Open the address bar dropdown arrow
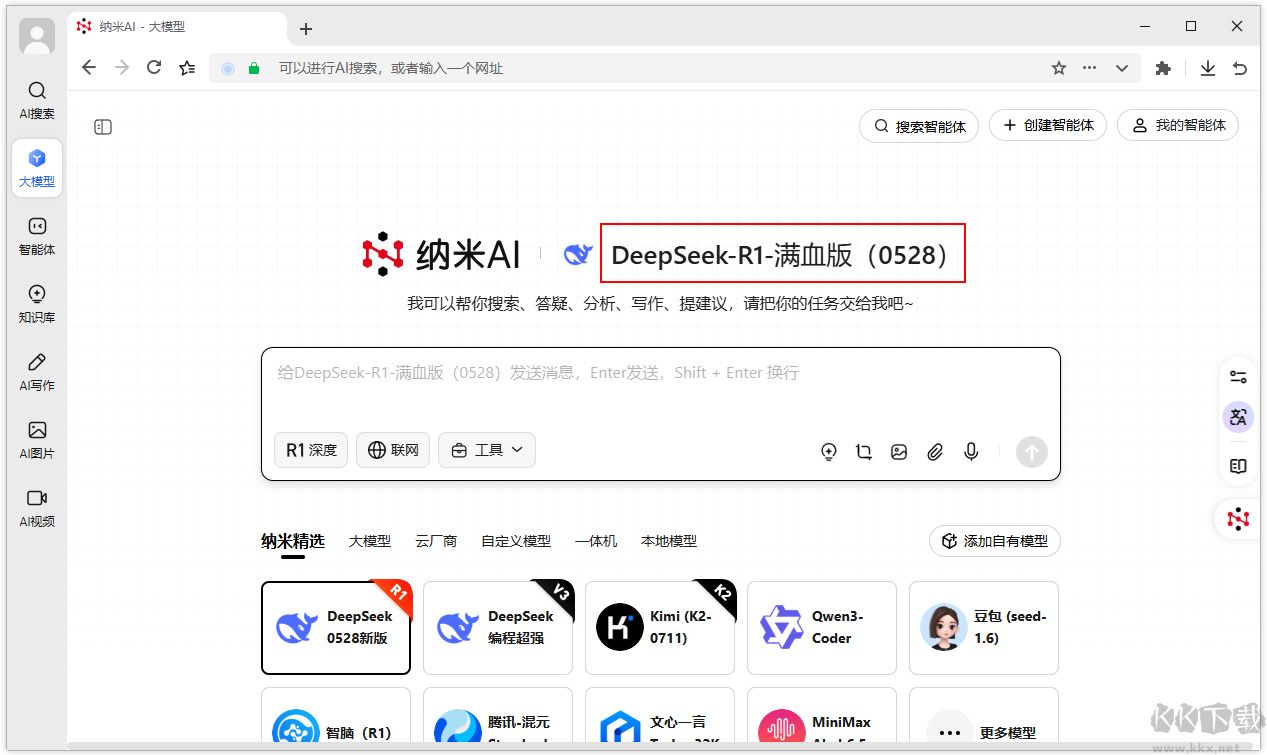This screenshot has width=1267, height=755. 1121,67
